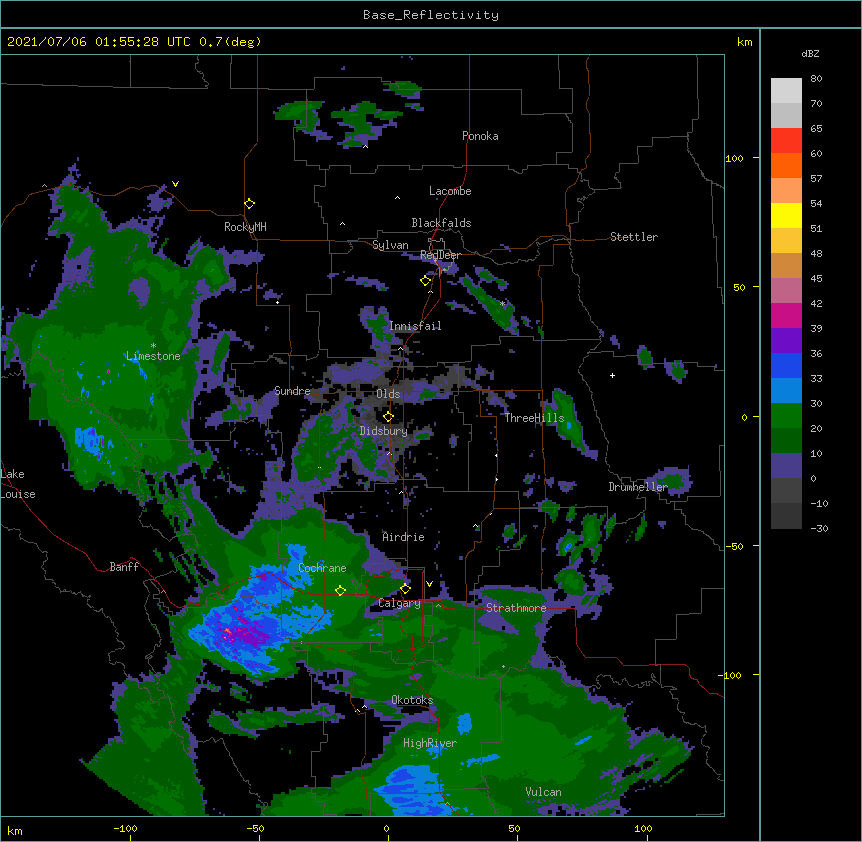Click the Strathmore label
The image size is (862, 842).
[x=516, y=608]
